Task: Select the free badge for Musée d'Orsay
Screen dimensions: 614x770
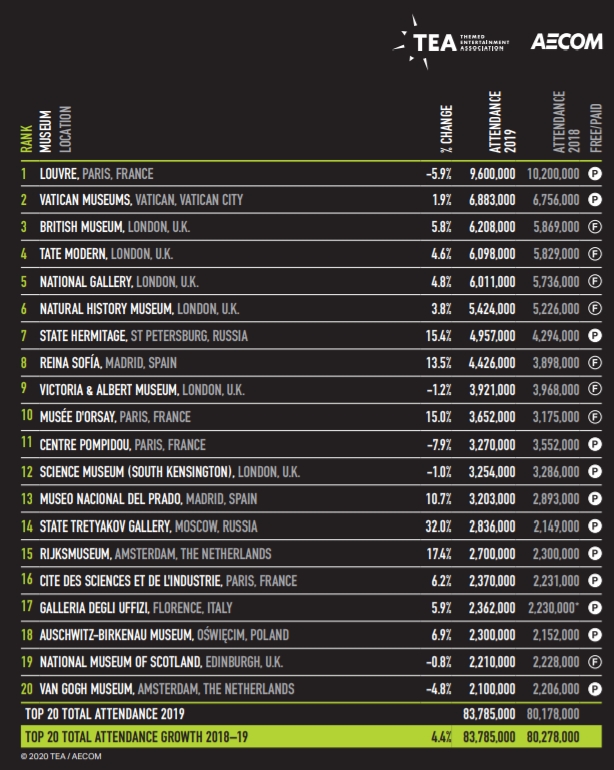Action: (595, 417)
